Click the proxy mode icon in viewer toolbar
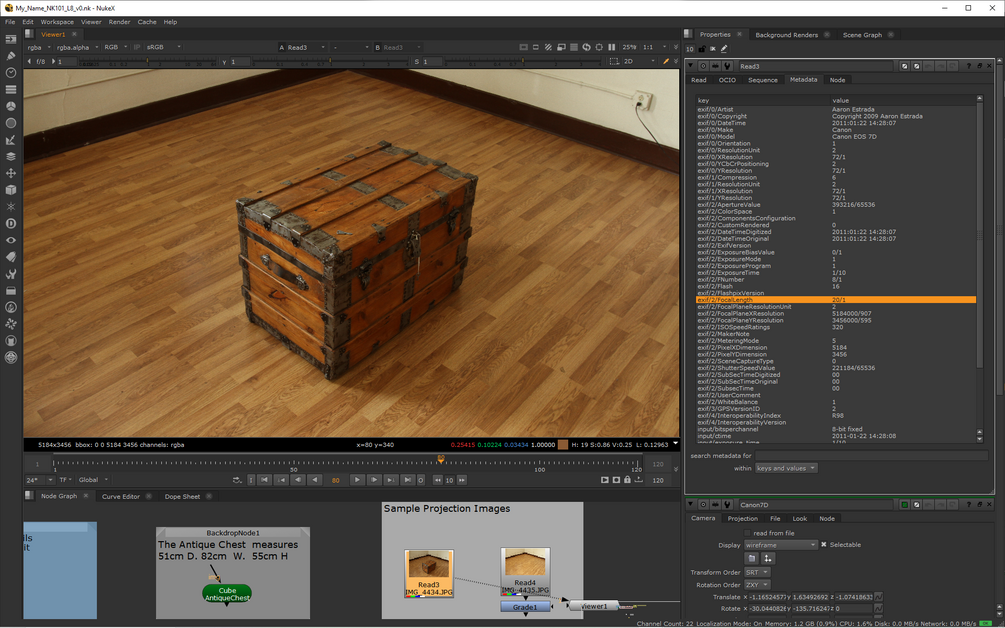The image size is (1005, 628). point(561,47)
